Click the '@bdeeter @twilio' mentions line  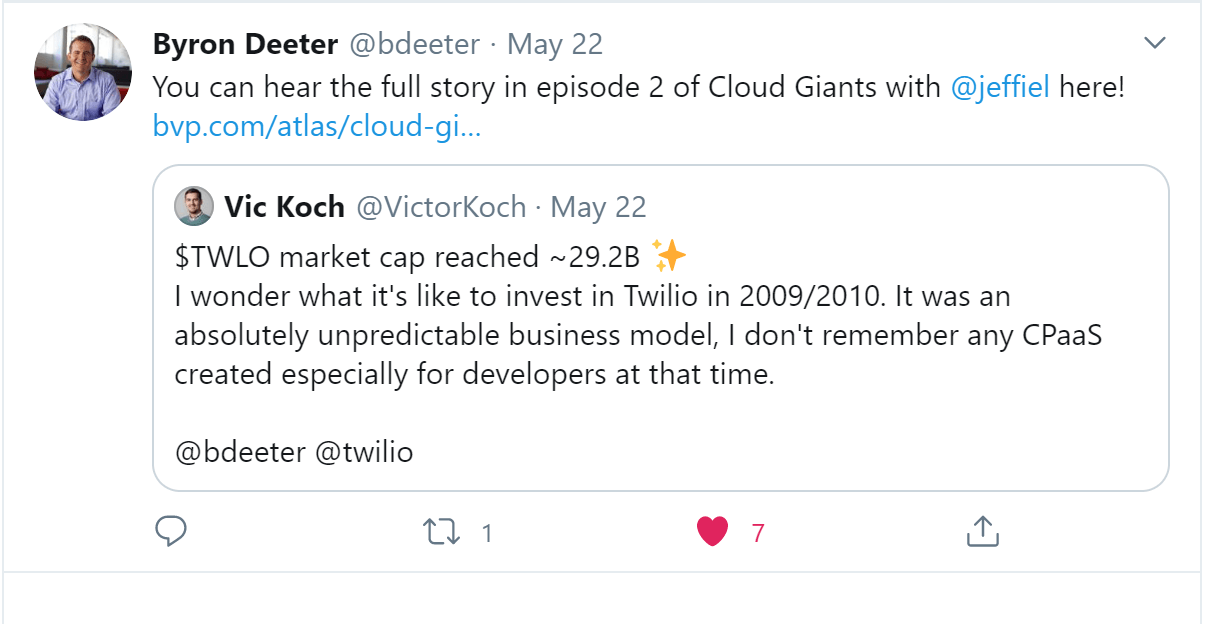point(294,452)
